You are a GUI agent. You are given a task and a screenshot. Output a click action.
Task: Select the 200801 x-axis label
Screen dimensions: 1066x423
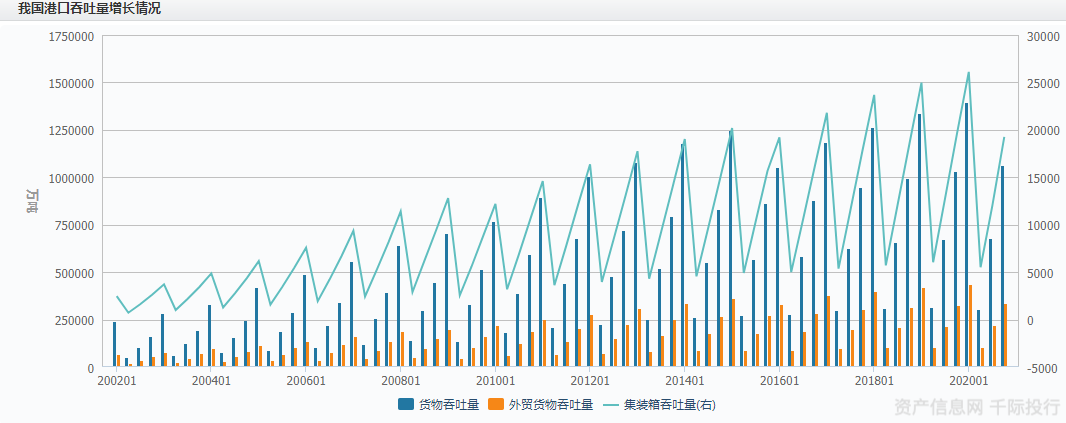point(401,381)
